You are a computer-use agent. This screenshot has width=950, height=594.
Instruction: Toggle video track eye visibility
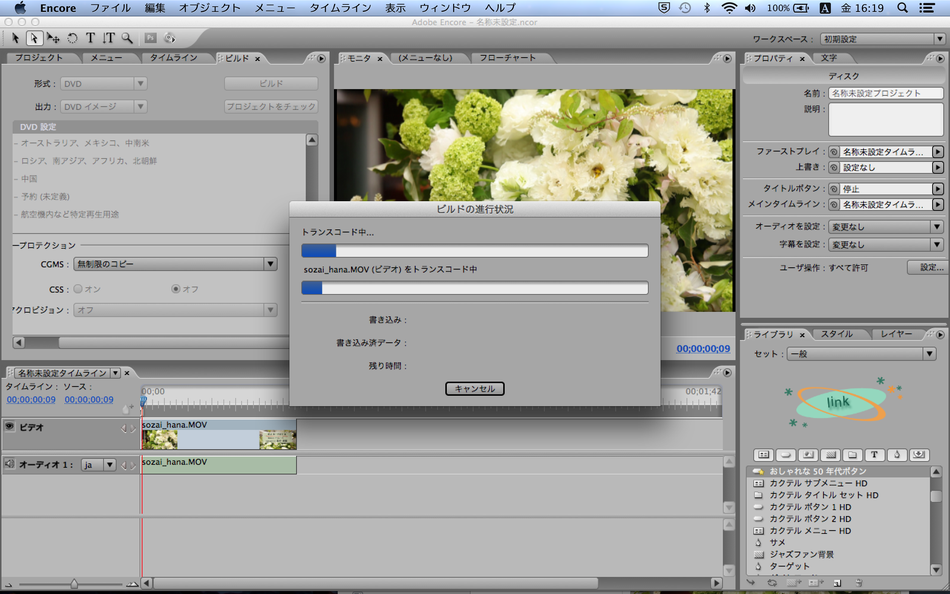pyautogui.click(x=9, y=427)
